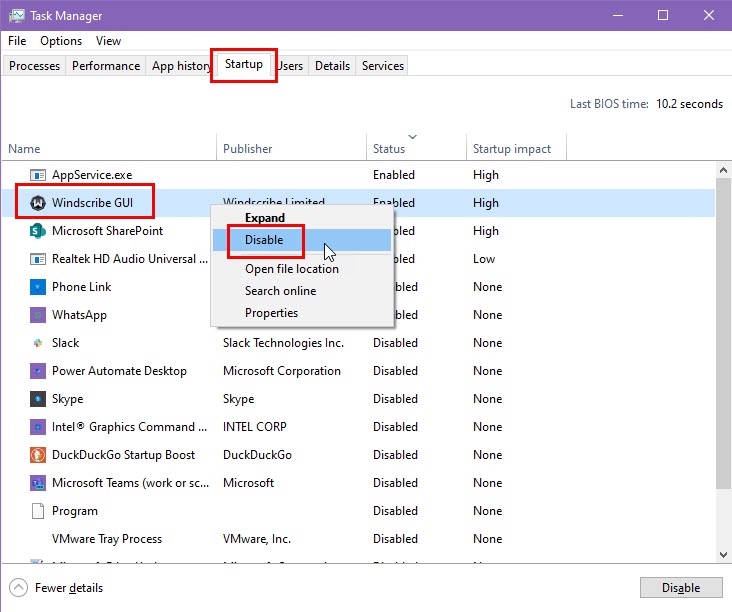
Task: Choose Disable in the context menu
Action: (x=302, y=240)
